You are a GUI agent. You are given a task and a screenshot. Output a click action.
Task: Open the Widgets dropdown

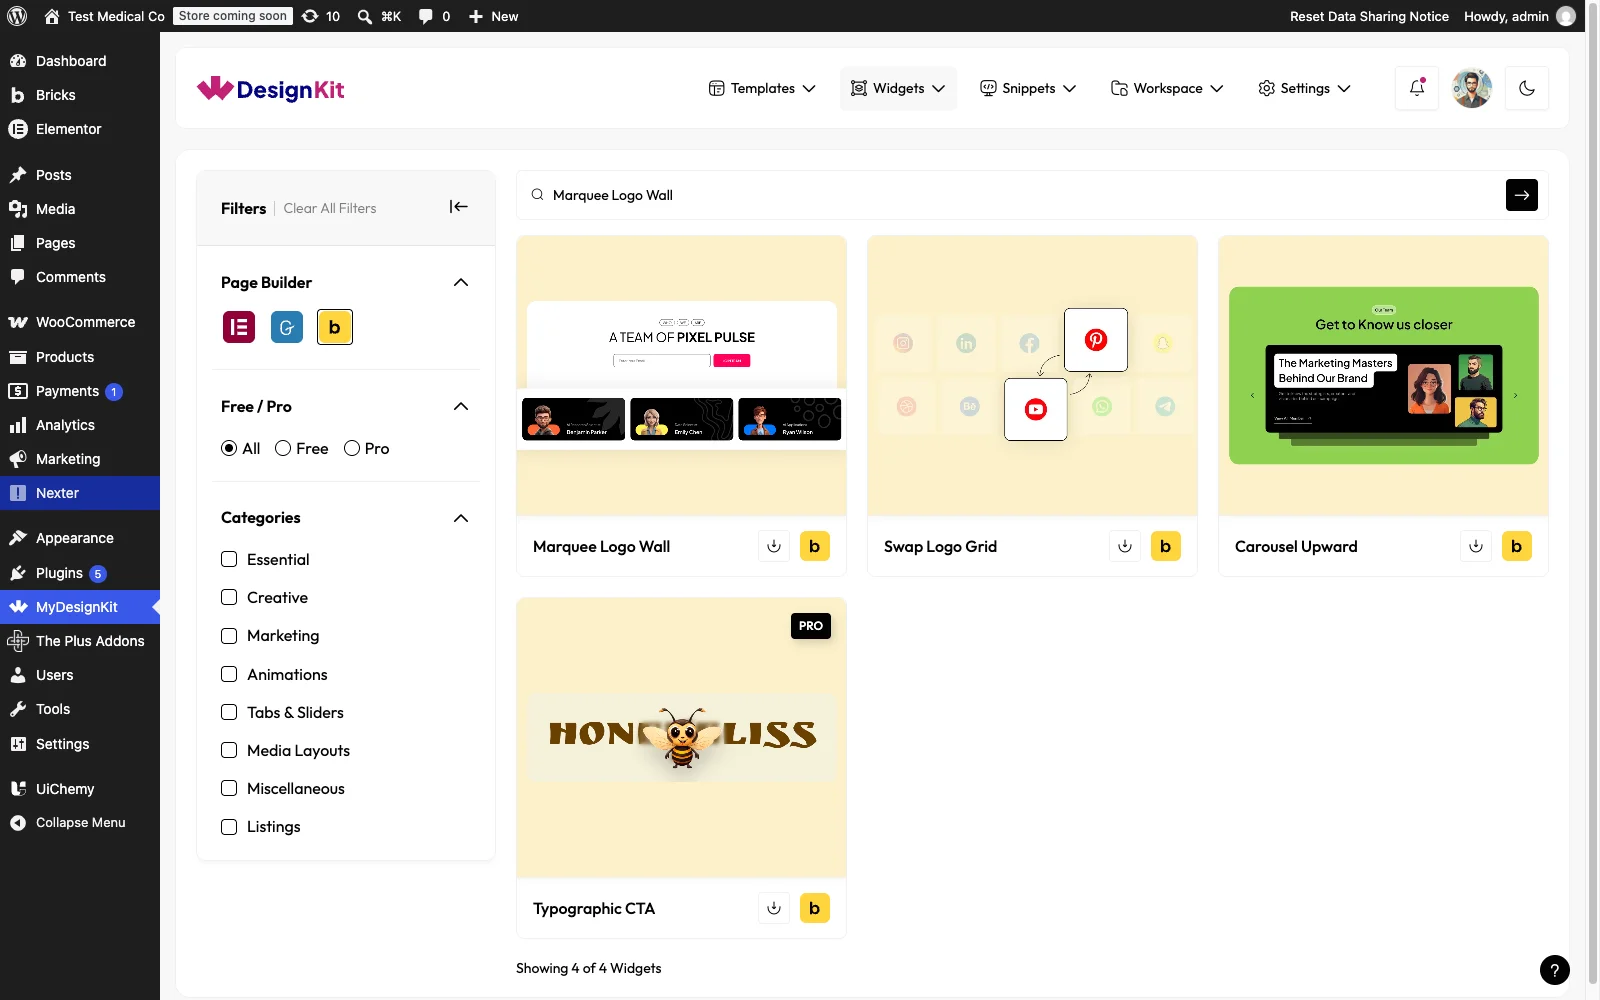(x=898, y=88)
